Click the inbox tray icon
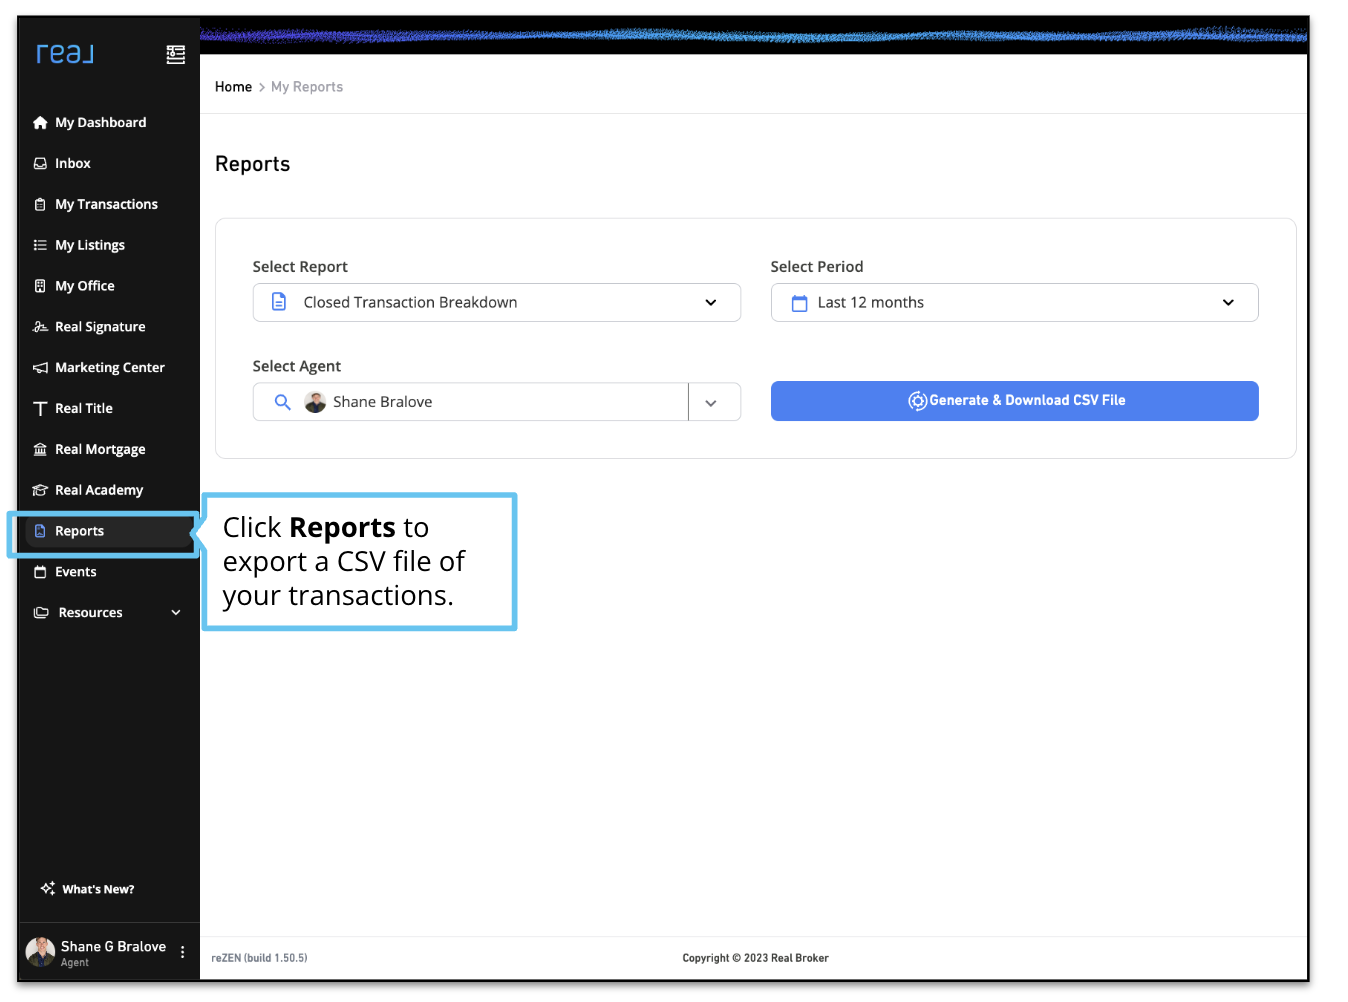 tap(40, 163)
